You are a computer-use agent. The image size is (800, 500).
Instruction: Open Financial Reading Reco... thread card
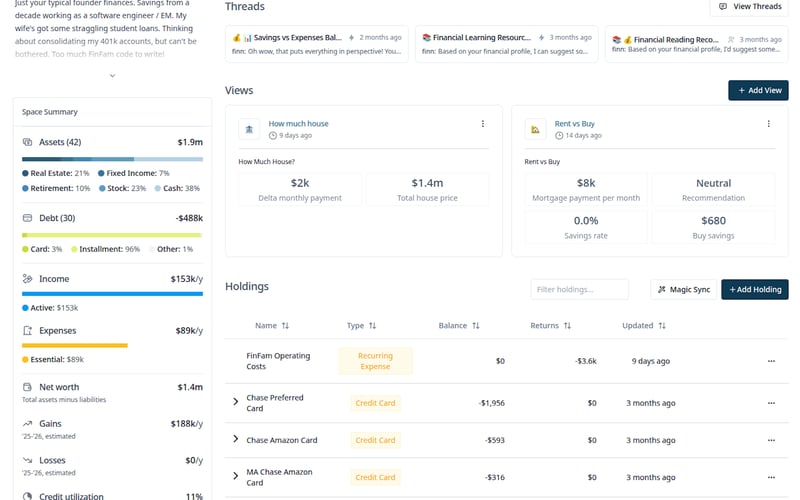point(696,44)
